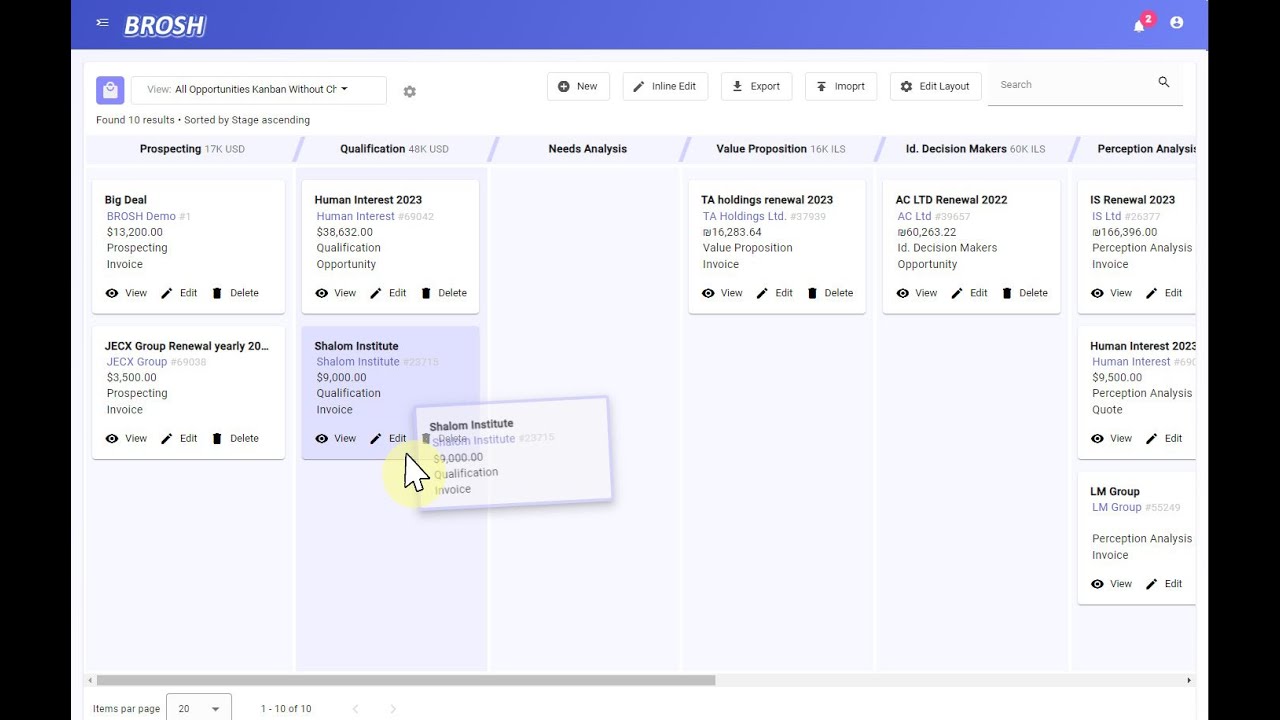Open the IS Ltd account link

point(1106,216)
